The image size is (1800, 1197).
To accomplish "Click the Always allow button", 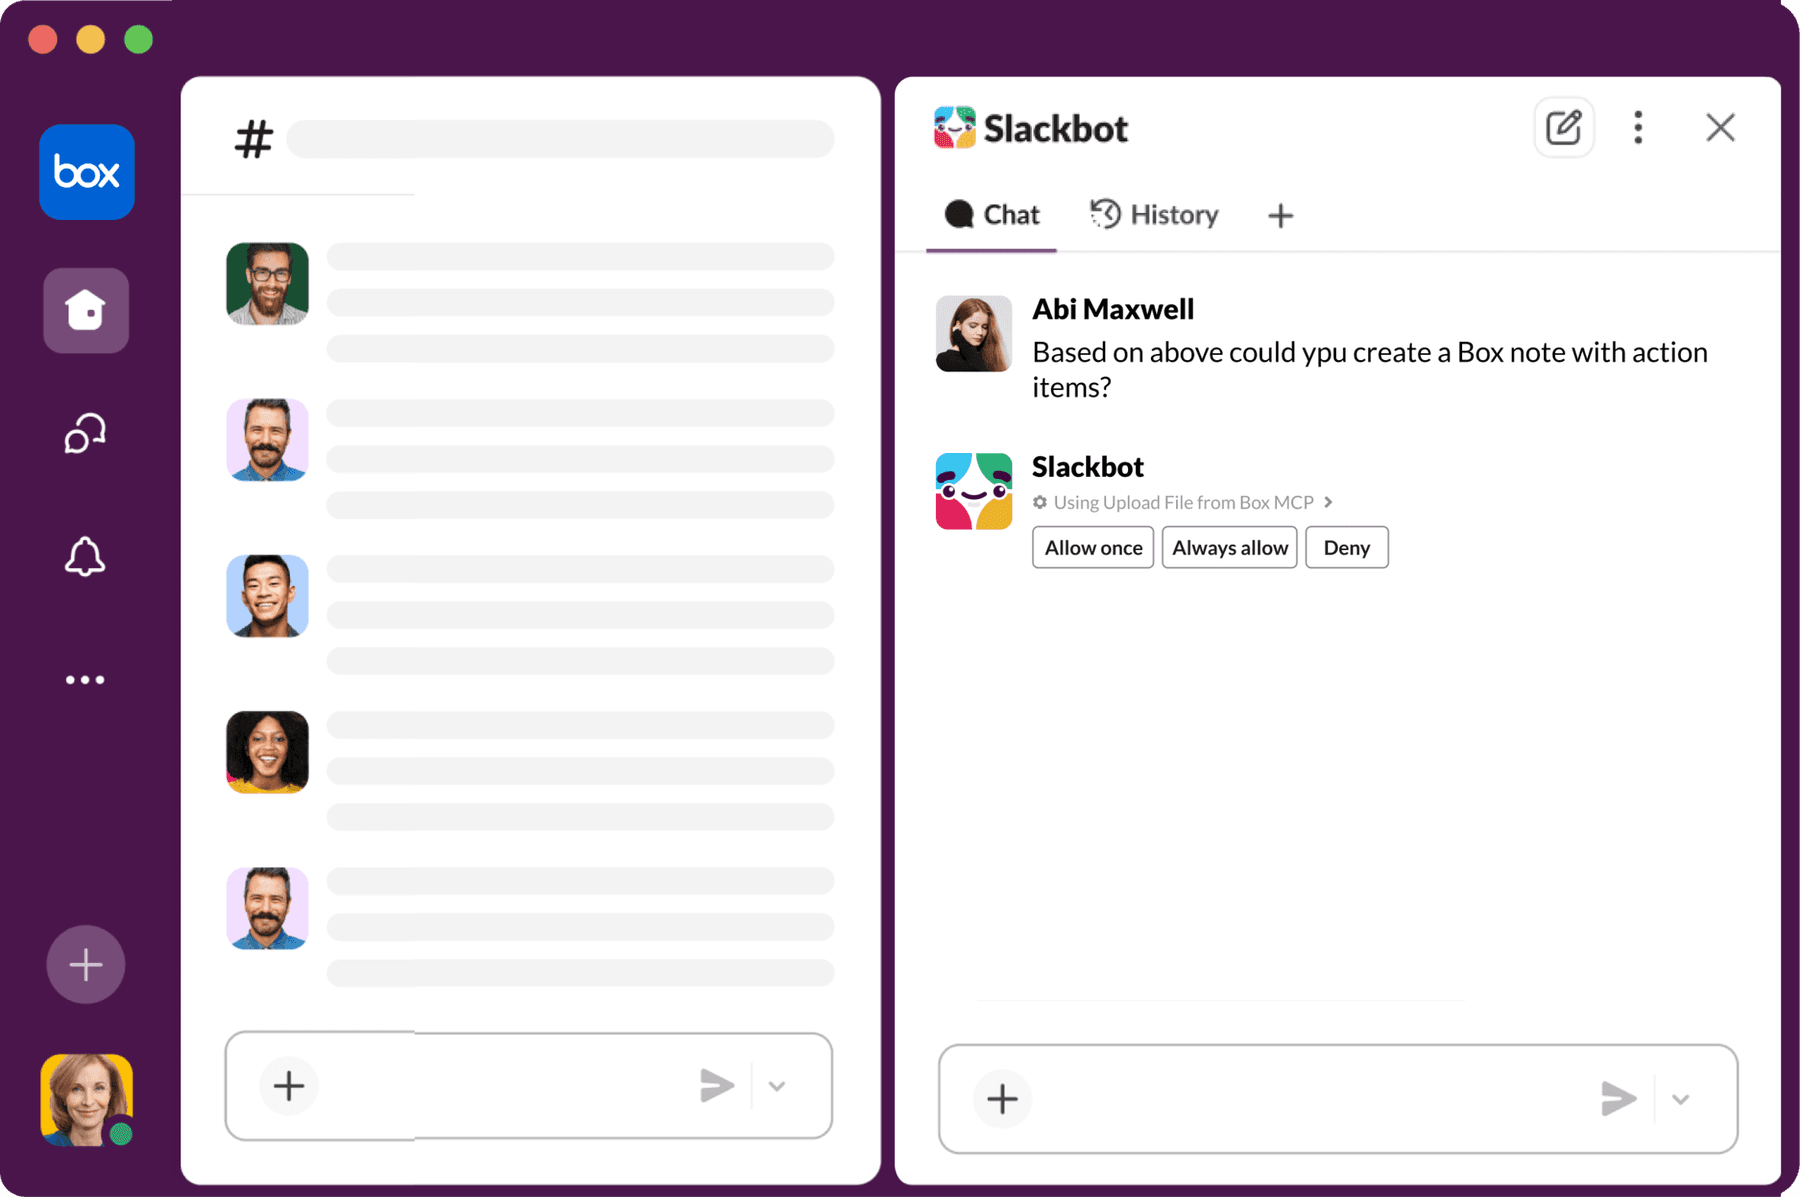I will coord(1230,547).
